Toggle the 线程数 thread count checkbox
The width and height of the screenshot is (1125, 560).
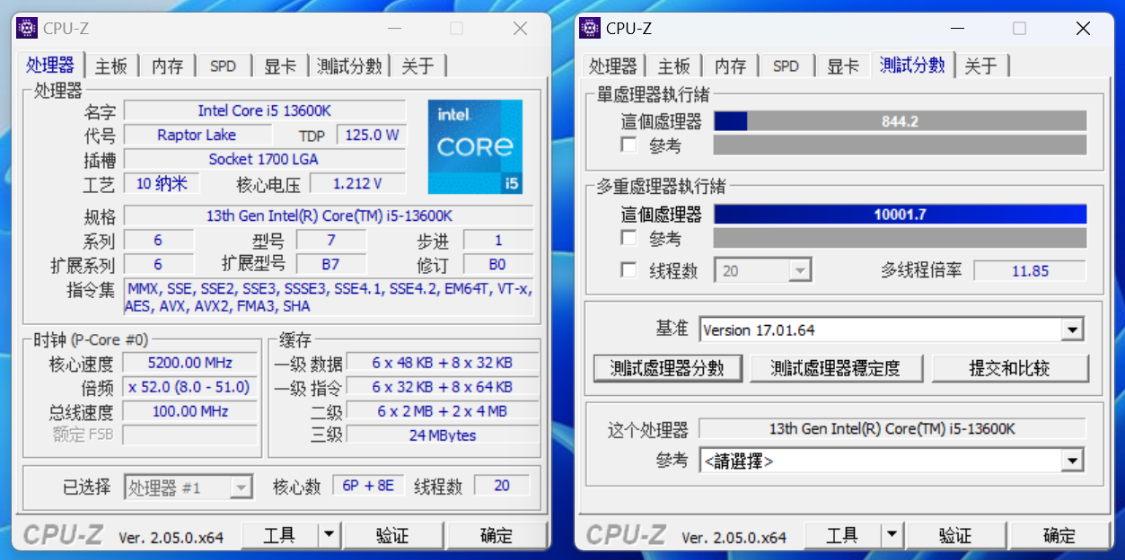coord(629,270)
